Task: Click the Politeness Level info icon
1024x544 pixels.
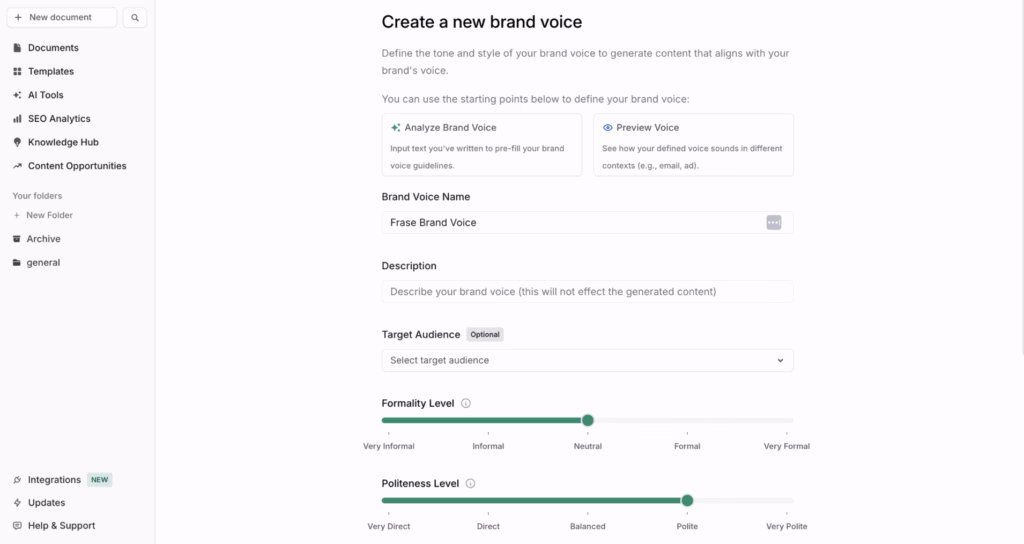Action: [471, 484]
